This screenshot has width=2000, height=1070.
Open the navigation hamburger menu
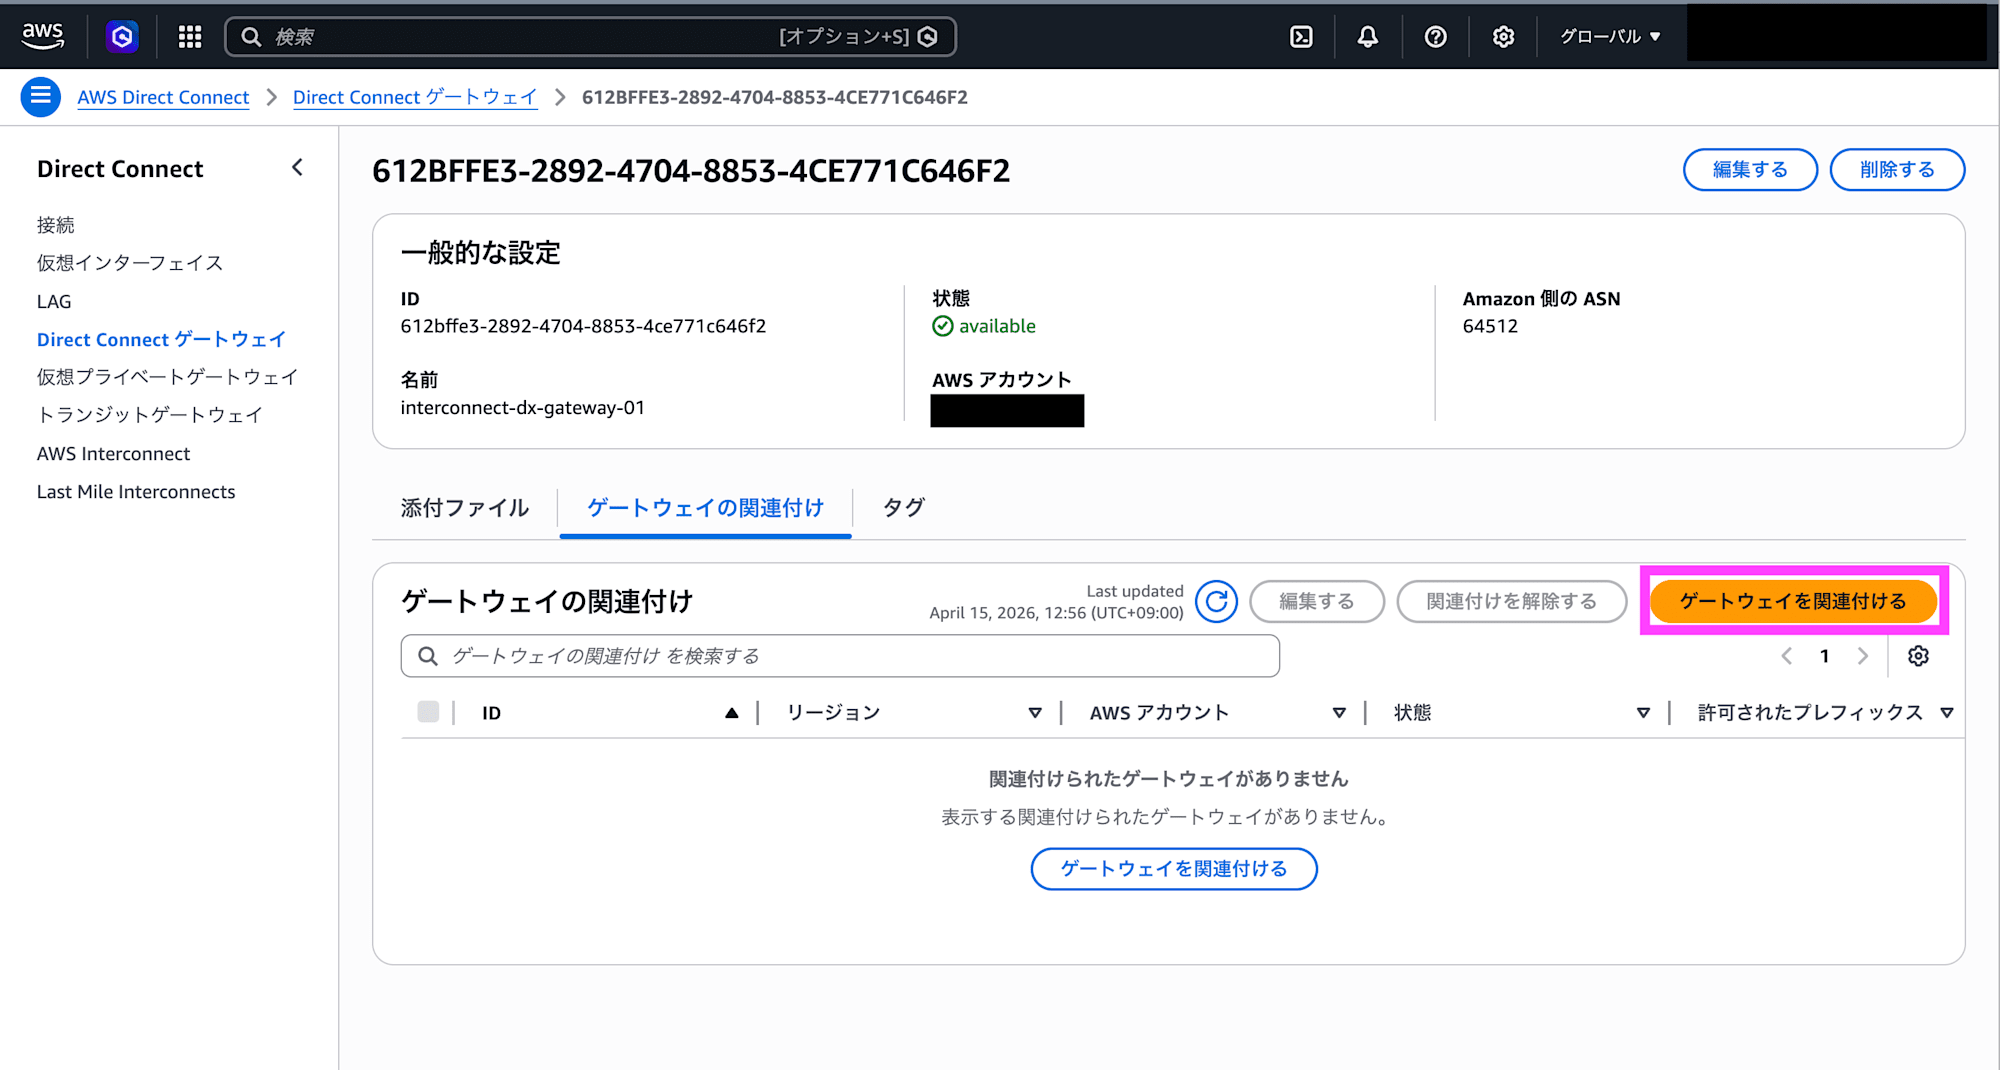point(40,96)
